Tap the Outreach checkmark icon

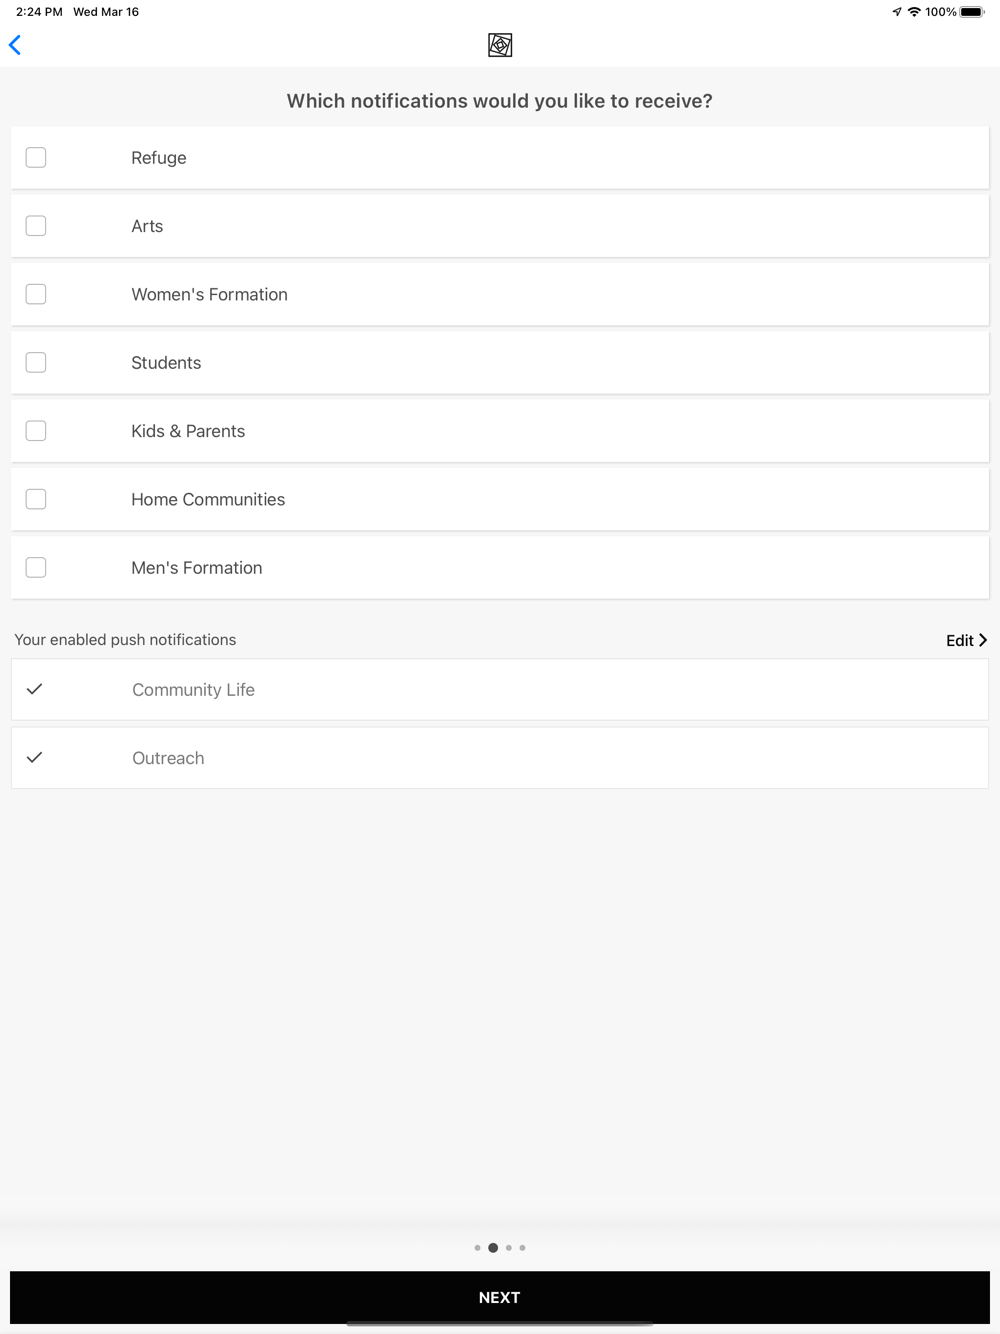tap(35, 757)
